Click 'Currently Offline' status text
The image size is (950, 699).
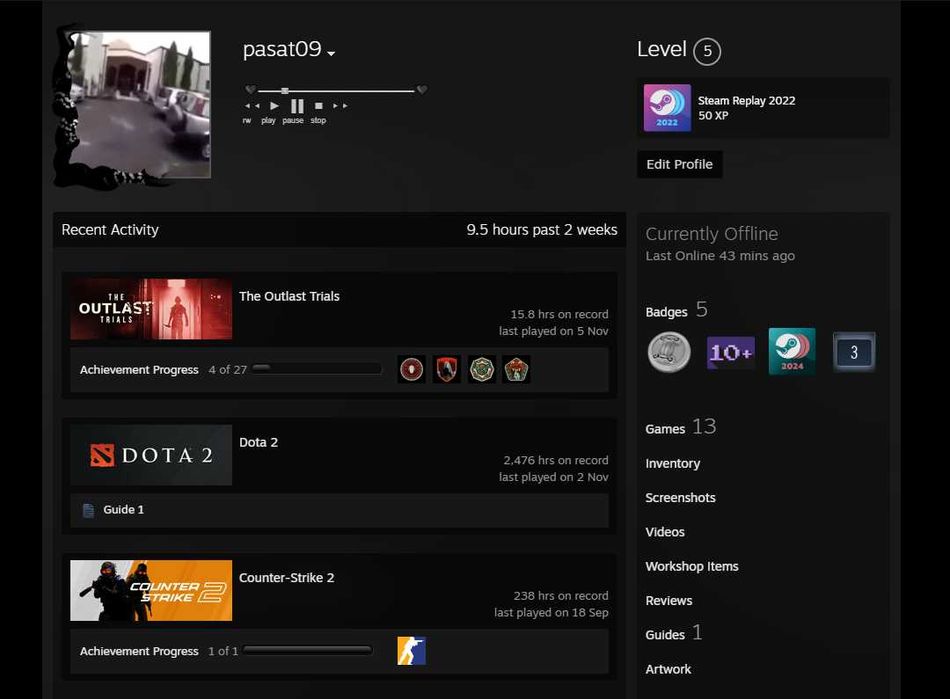[x=711, y=234]
